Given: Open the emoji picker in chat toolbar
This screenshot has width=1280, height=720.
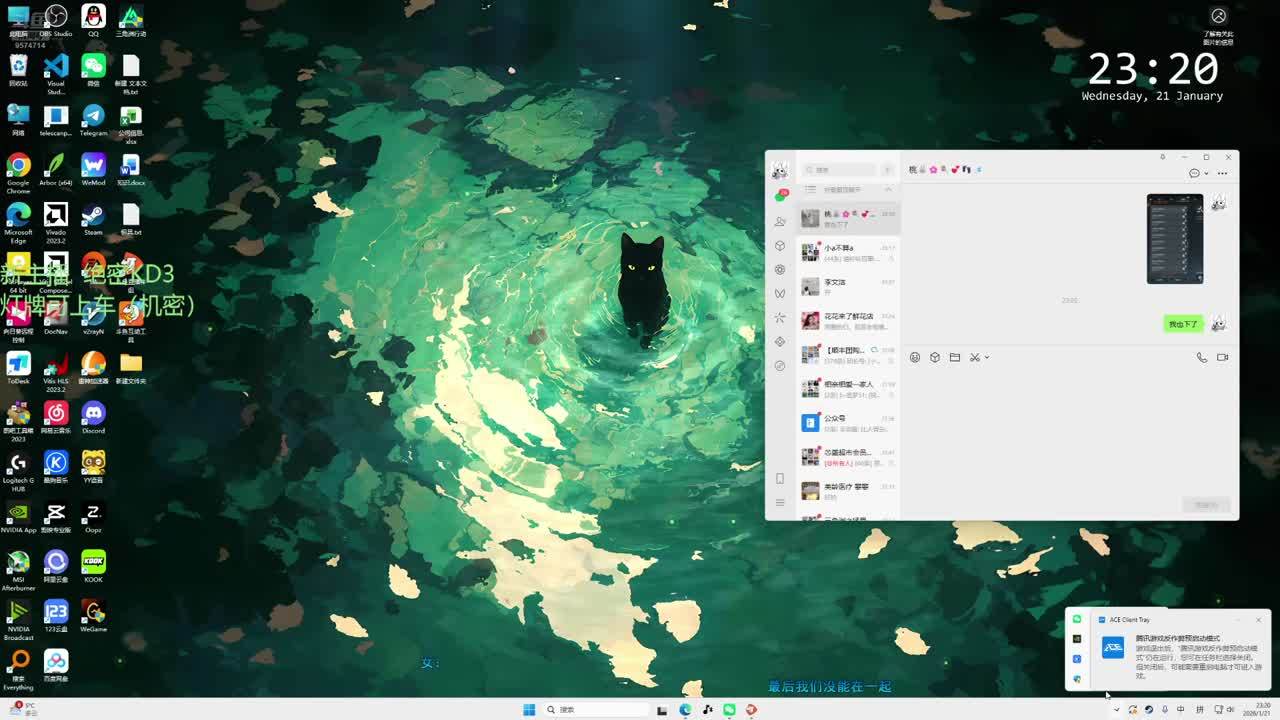Looking at the screenshot, I should pos(915,357).
